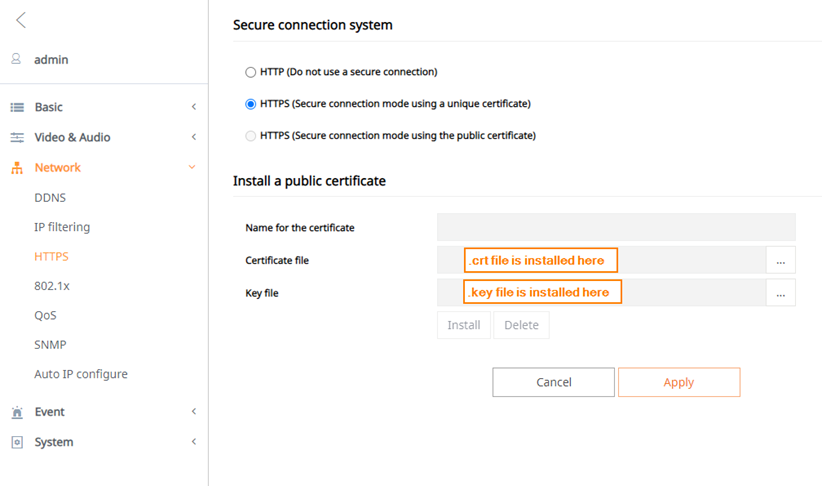The width and height of the screenshot is (822, 486).
Task: Browse for the certificate file
Action: (x=781, y=260)
